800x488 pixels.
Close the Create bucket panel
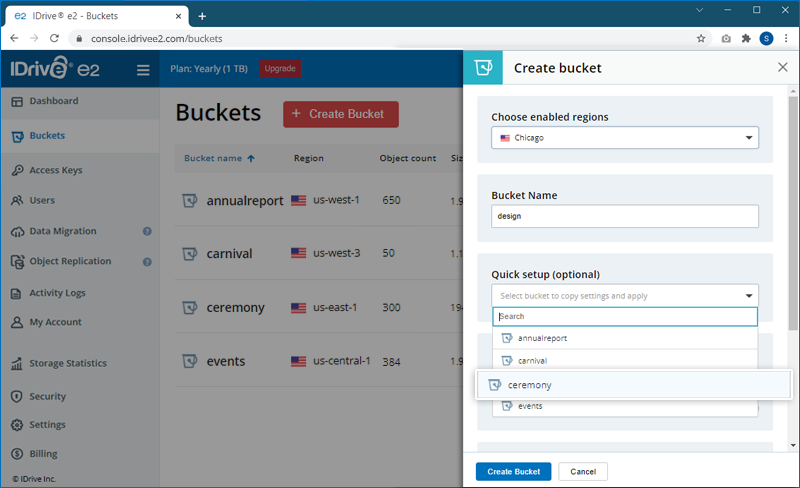pos(782,68)
